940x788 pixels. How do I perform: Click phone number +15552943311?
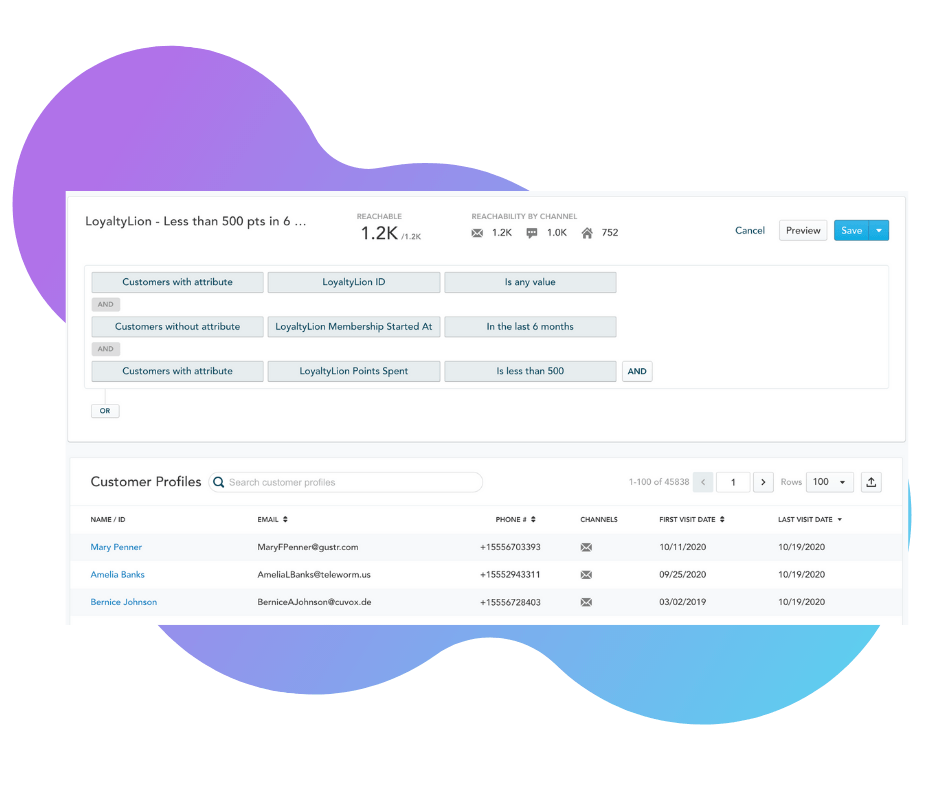coord(510,575)
